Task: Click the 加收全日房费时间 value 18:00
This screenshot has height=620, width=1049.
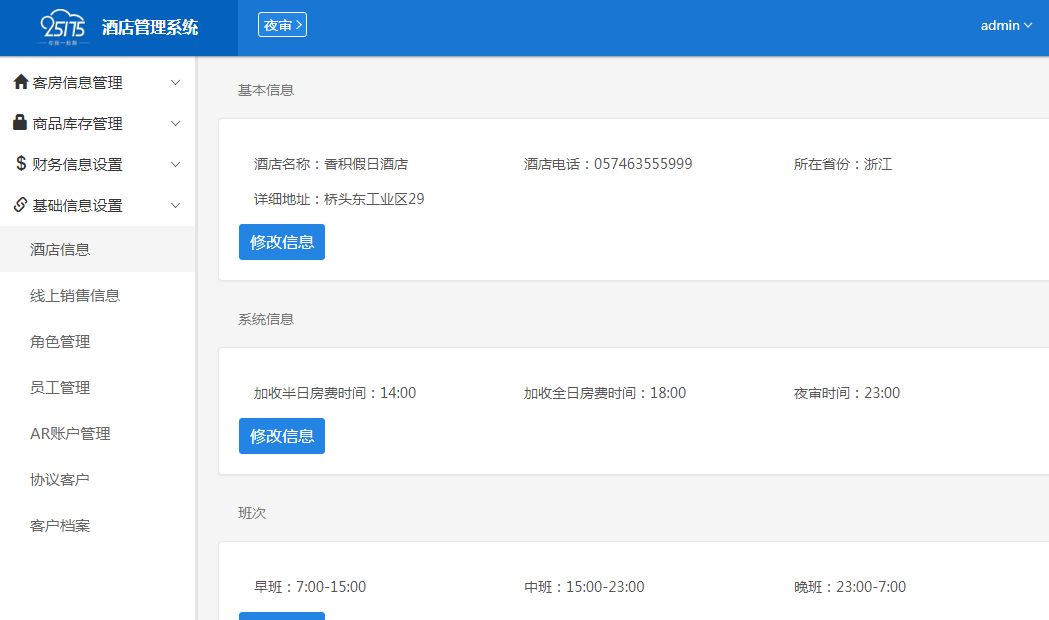Action: [668, 393]
